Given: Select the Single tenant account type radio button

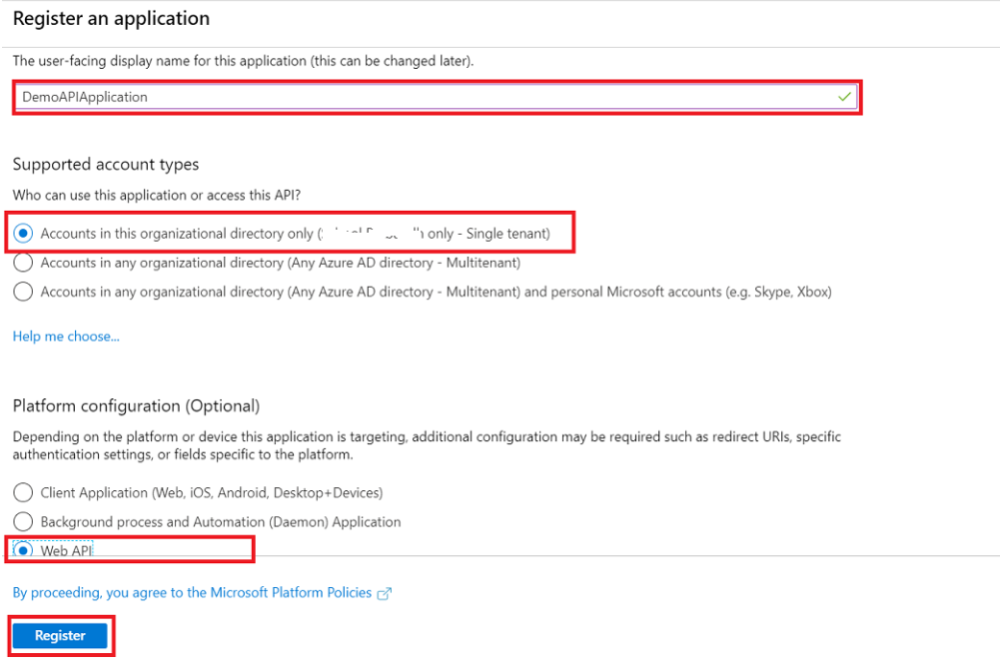Looking at the screenshot, I should [23, 234].
